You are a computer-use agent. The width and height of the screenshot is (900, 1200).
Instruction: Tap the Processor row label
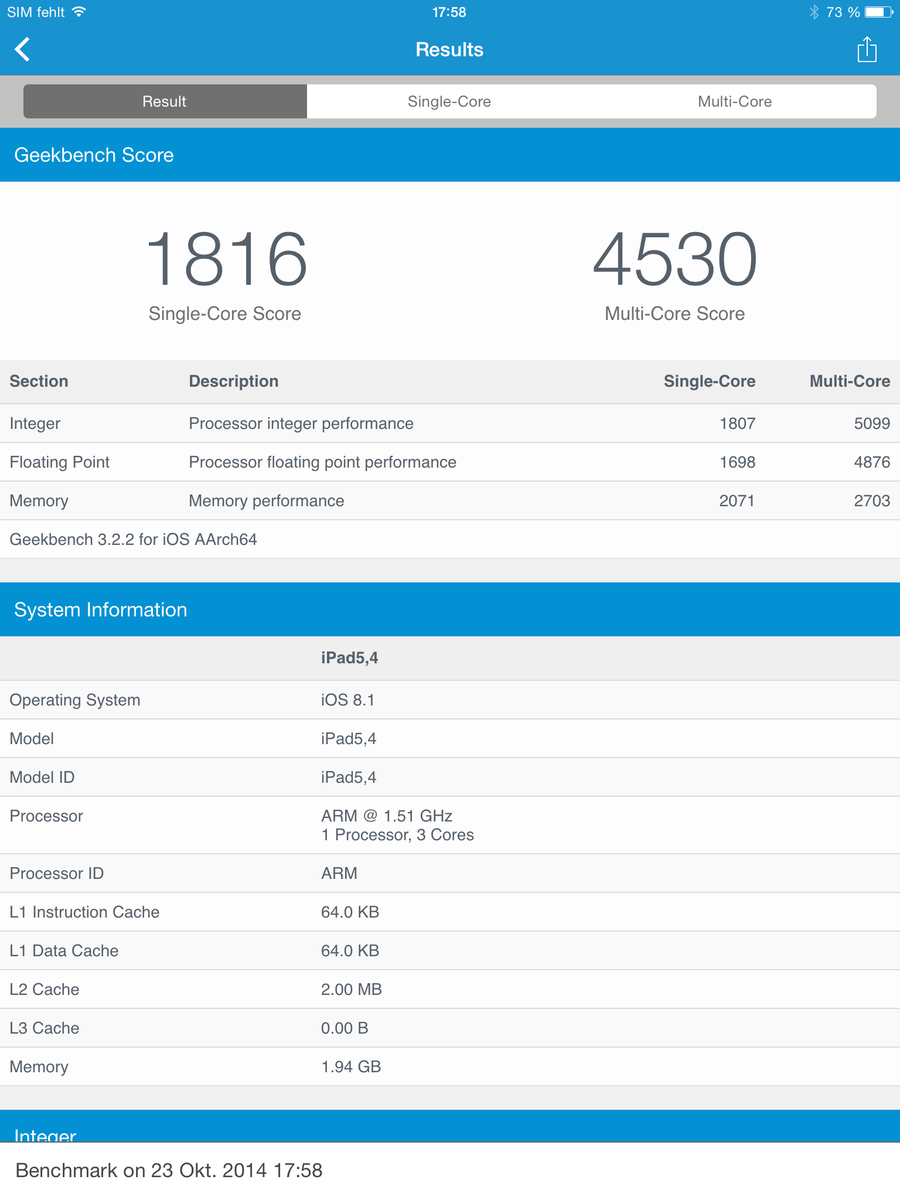pyautogui.click(x=46, y=816)
